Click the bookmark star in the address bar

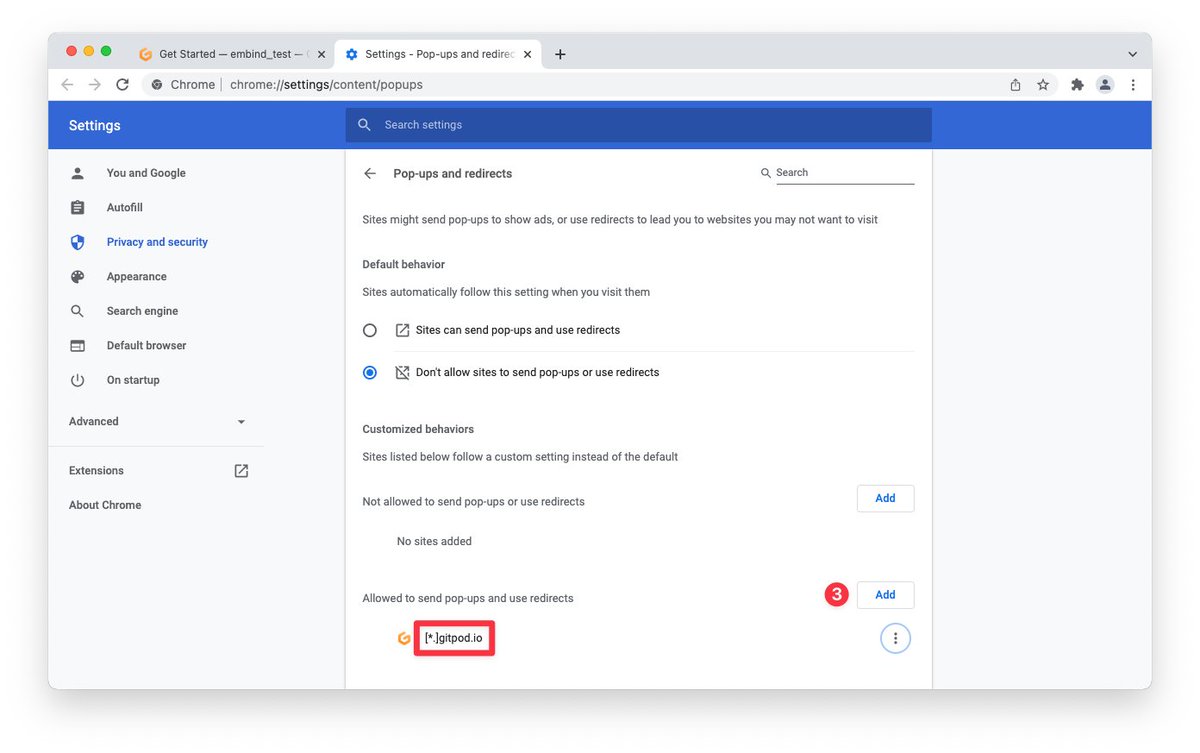(x=1043, y=85)
